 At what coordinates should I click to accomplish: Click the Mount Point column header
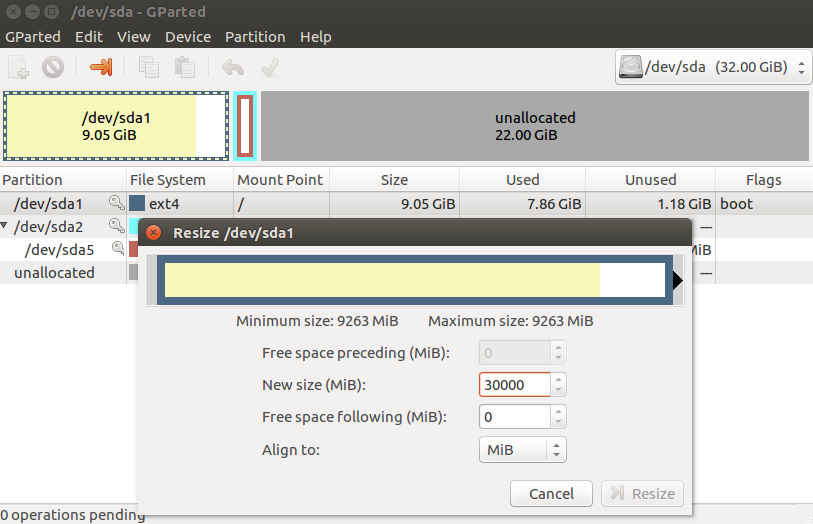[281, 180]
